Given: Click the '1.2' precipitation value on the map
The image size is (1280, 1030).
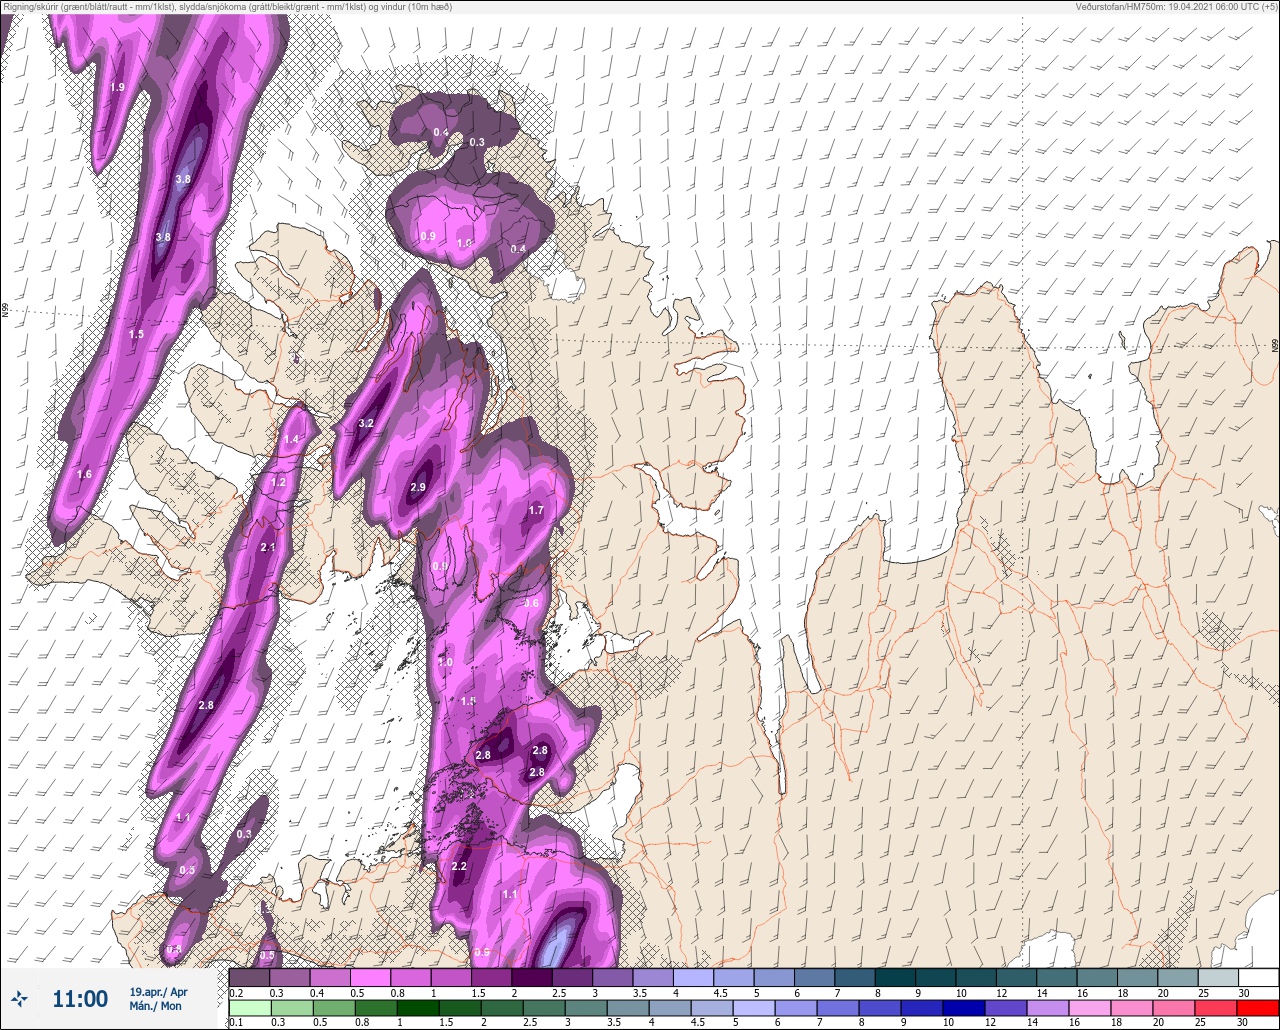Looking at the screenshot, I should coord(279,482).
